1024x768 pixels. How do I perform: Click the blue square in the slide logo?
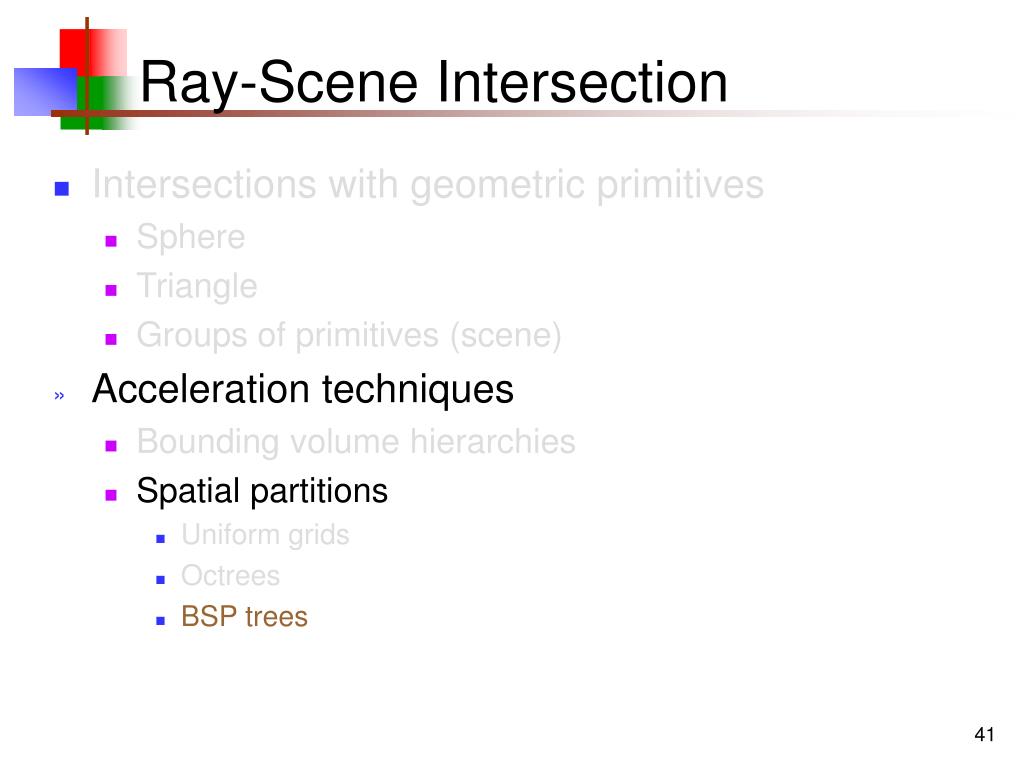click(45, 92)
